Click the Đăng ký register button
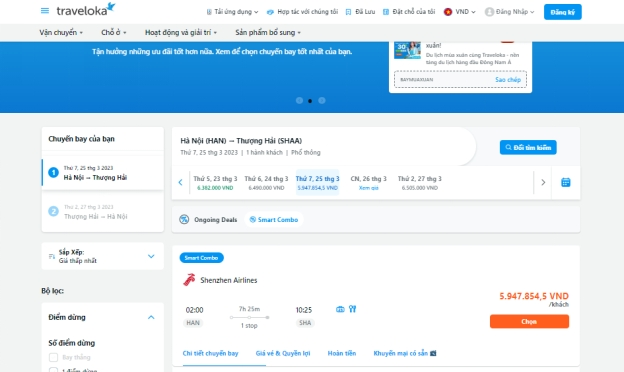This screenshot has width=624, height=372. [x=562, y=12]
